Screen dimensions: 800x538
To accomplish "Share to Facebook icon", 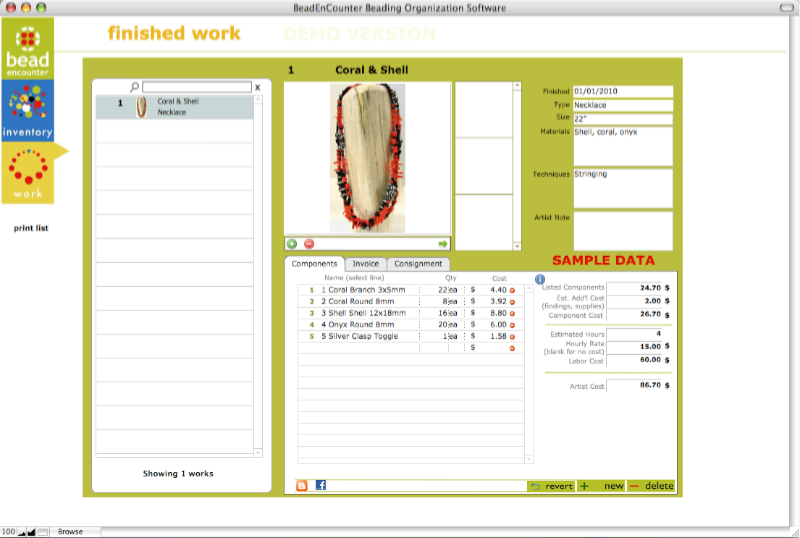I will coord(320,485).
